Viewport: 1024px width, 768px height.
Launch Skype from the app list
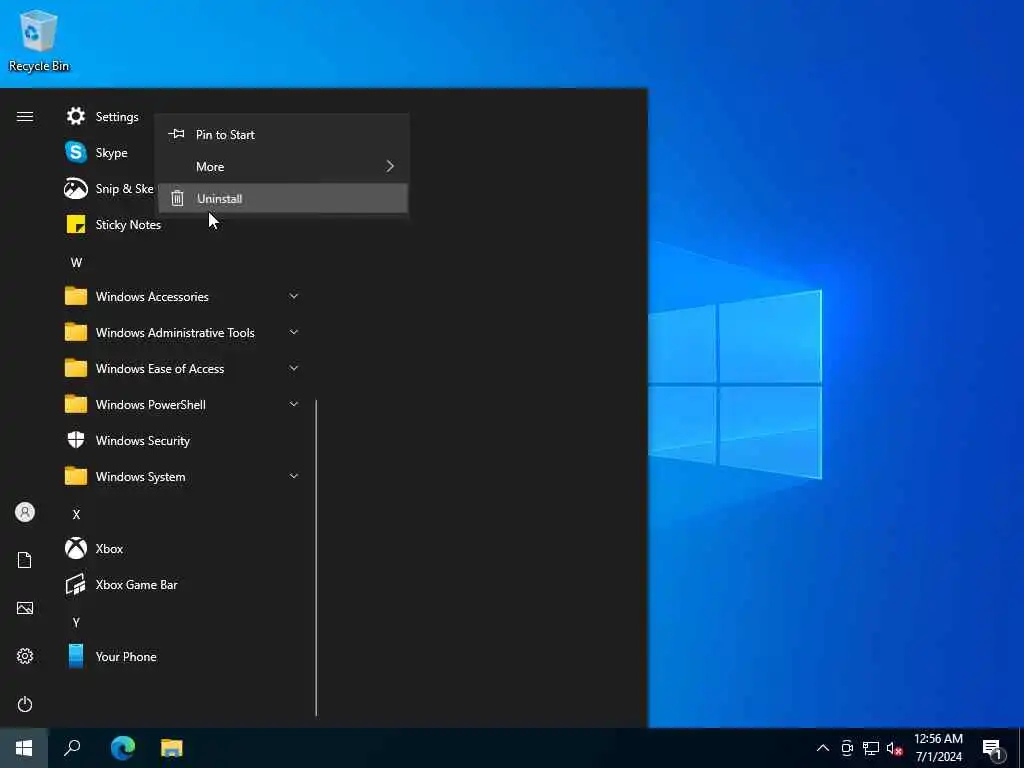point(76,152)
